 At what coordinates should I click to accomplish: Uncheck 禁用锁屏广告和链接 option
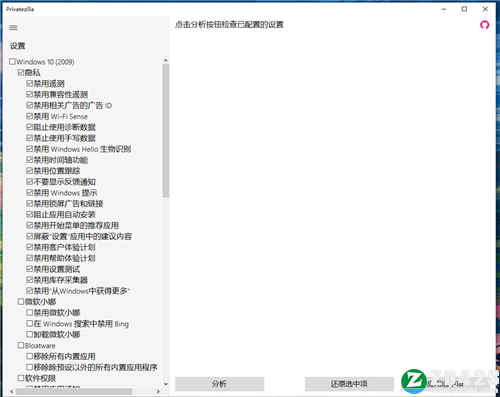point(29,203)
